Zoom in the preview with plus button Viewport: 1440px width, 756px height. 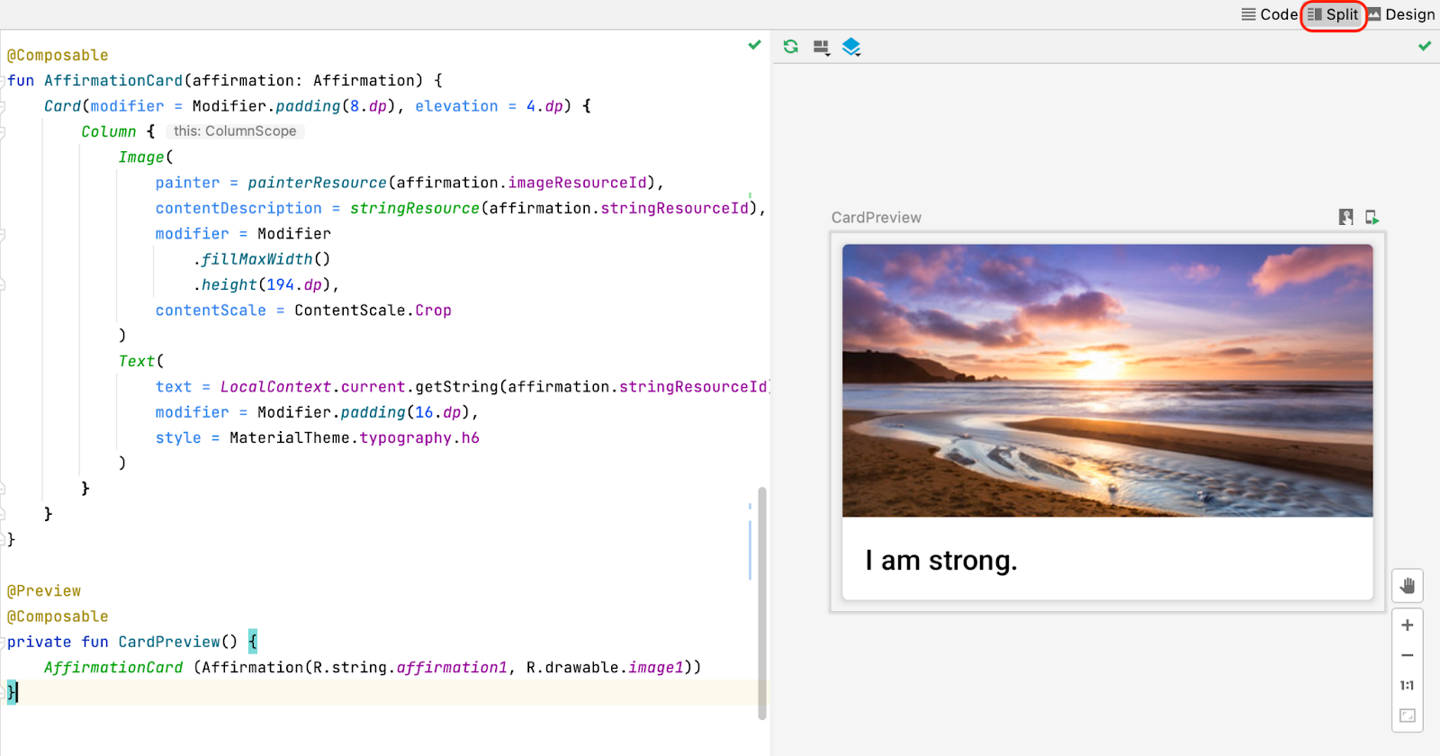(x=1407, y=625)
